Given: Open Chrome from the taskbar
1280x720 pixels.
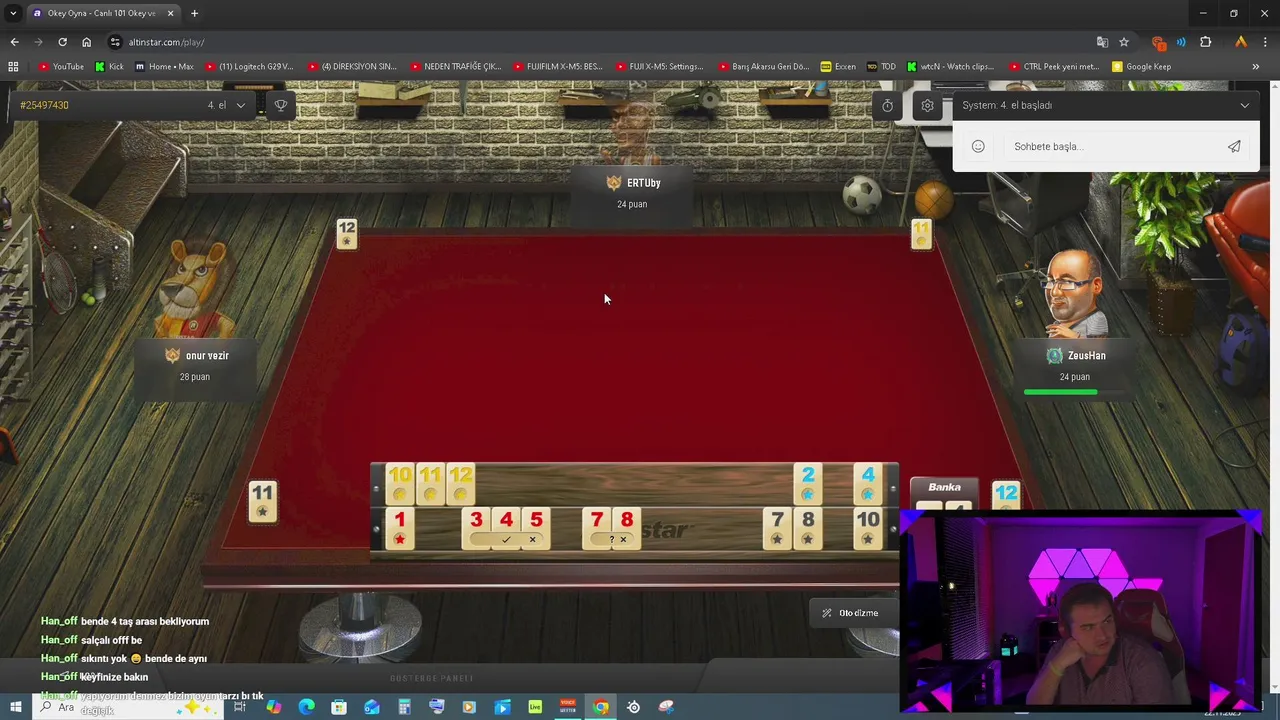Looking at the screenshot, I should [x=600, y=707].
